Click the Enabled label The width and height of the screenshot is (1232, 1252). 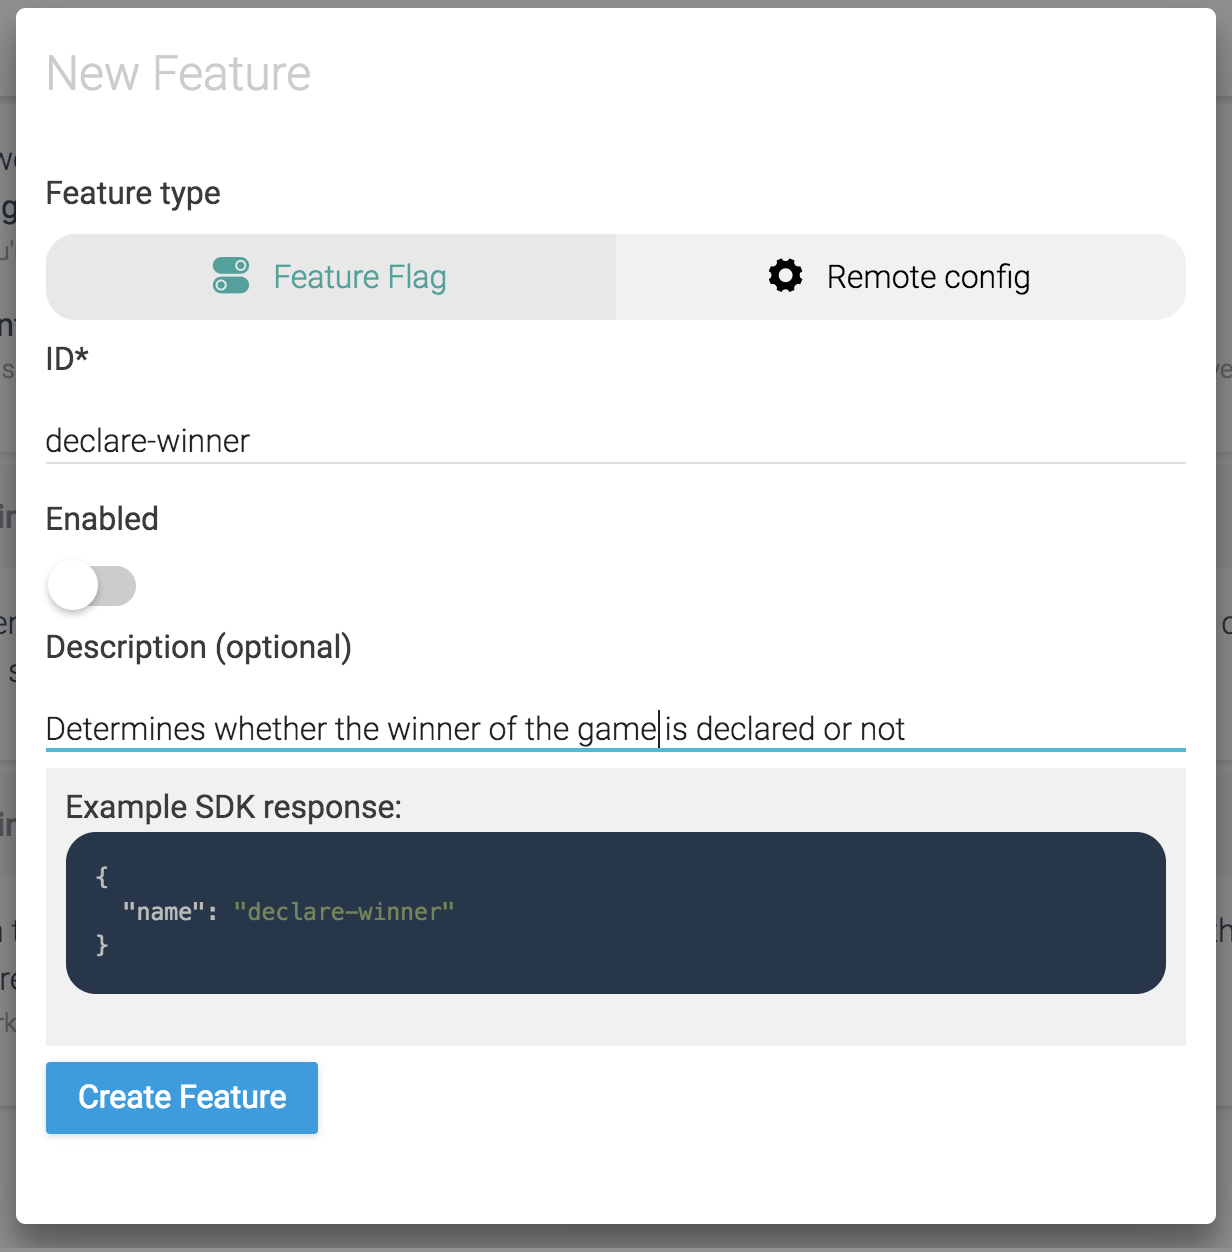pyautogui.click(x=102, y=519)
